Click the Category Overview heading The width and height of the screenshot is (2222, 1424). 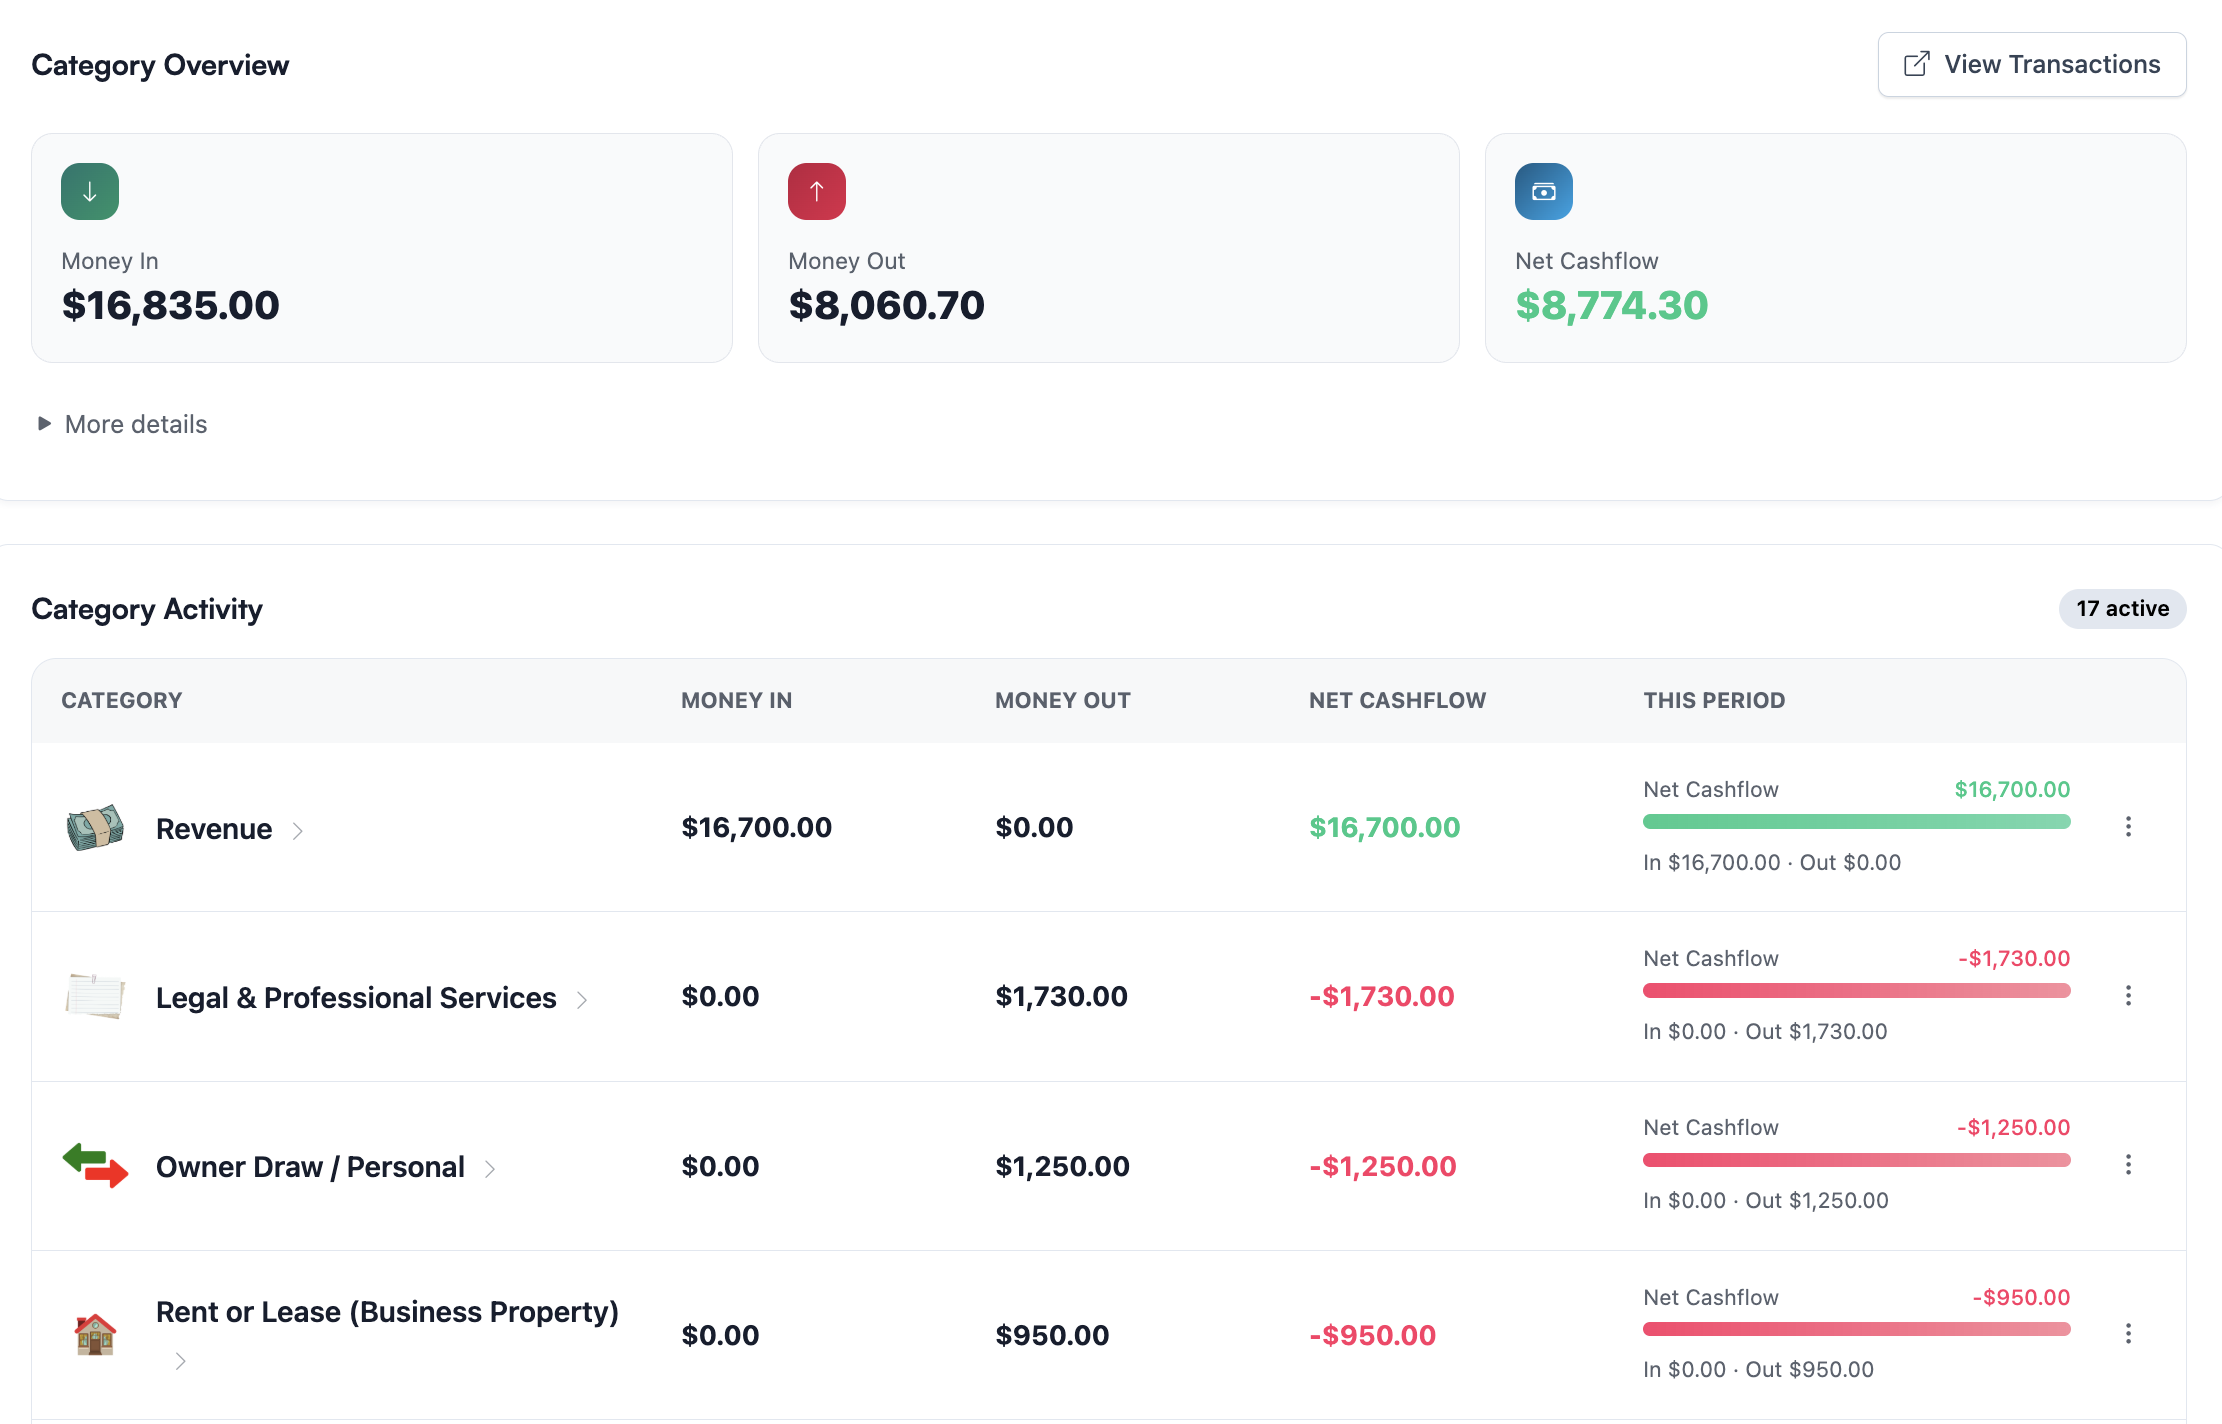[x=160, y=66]
